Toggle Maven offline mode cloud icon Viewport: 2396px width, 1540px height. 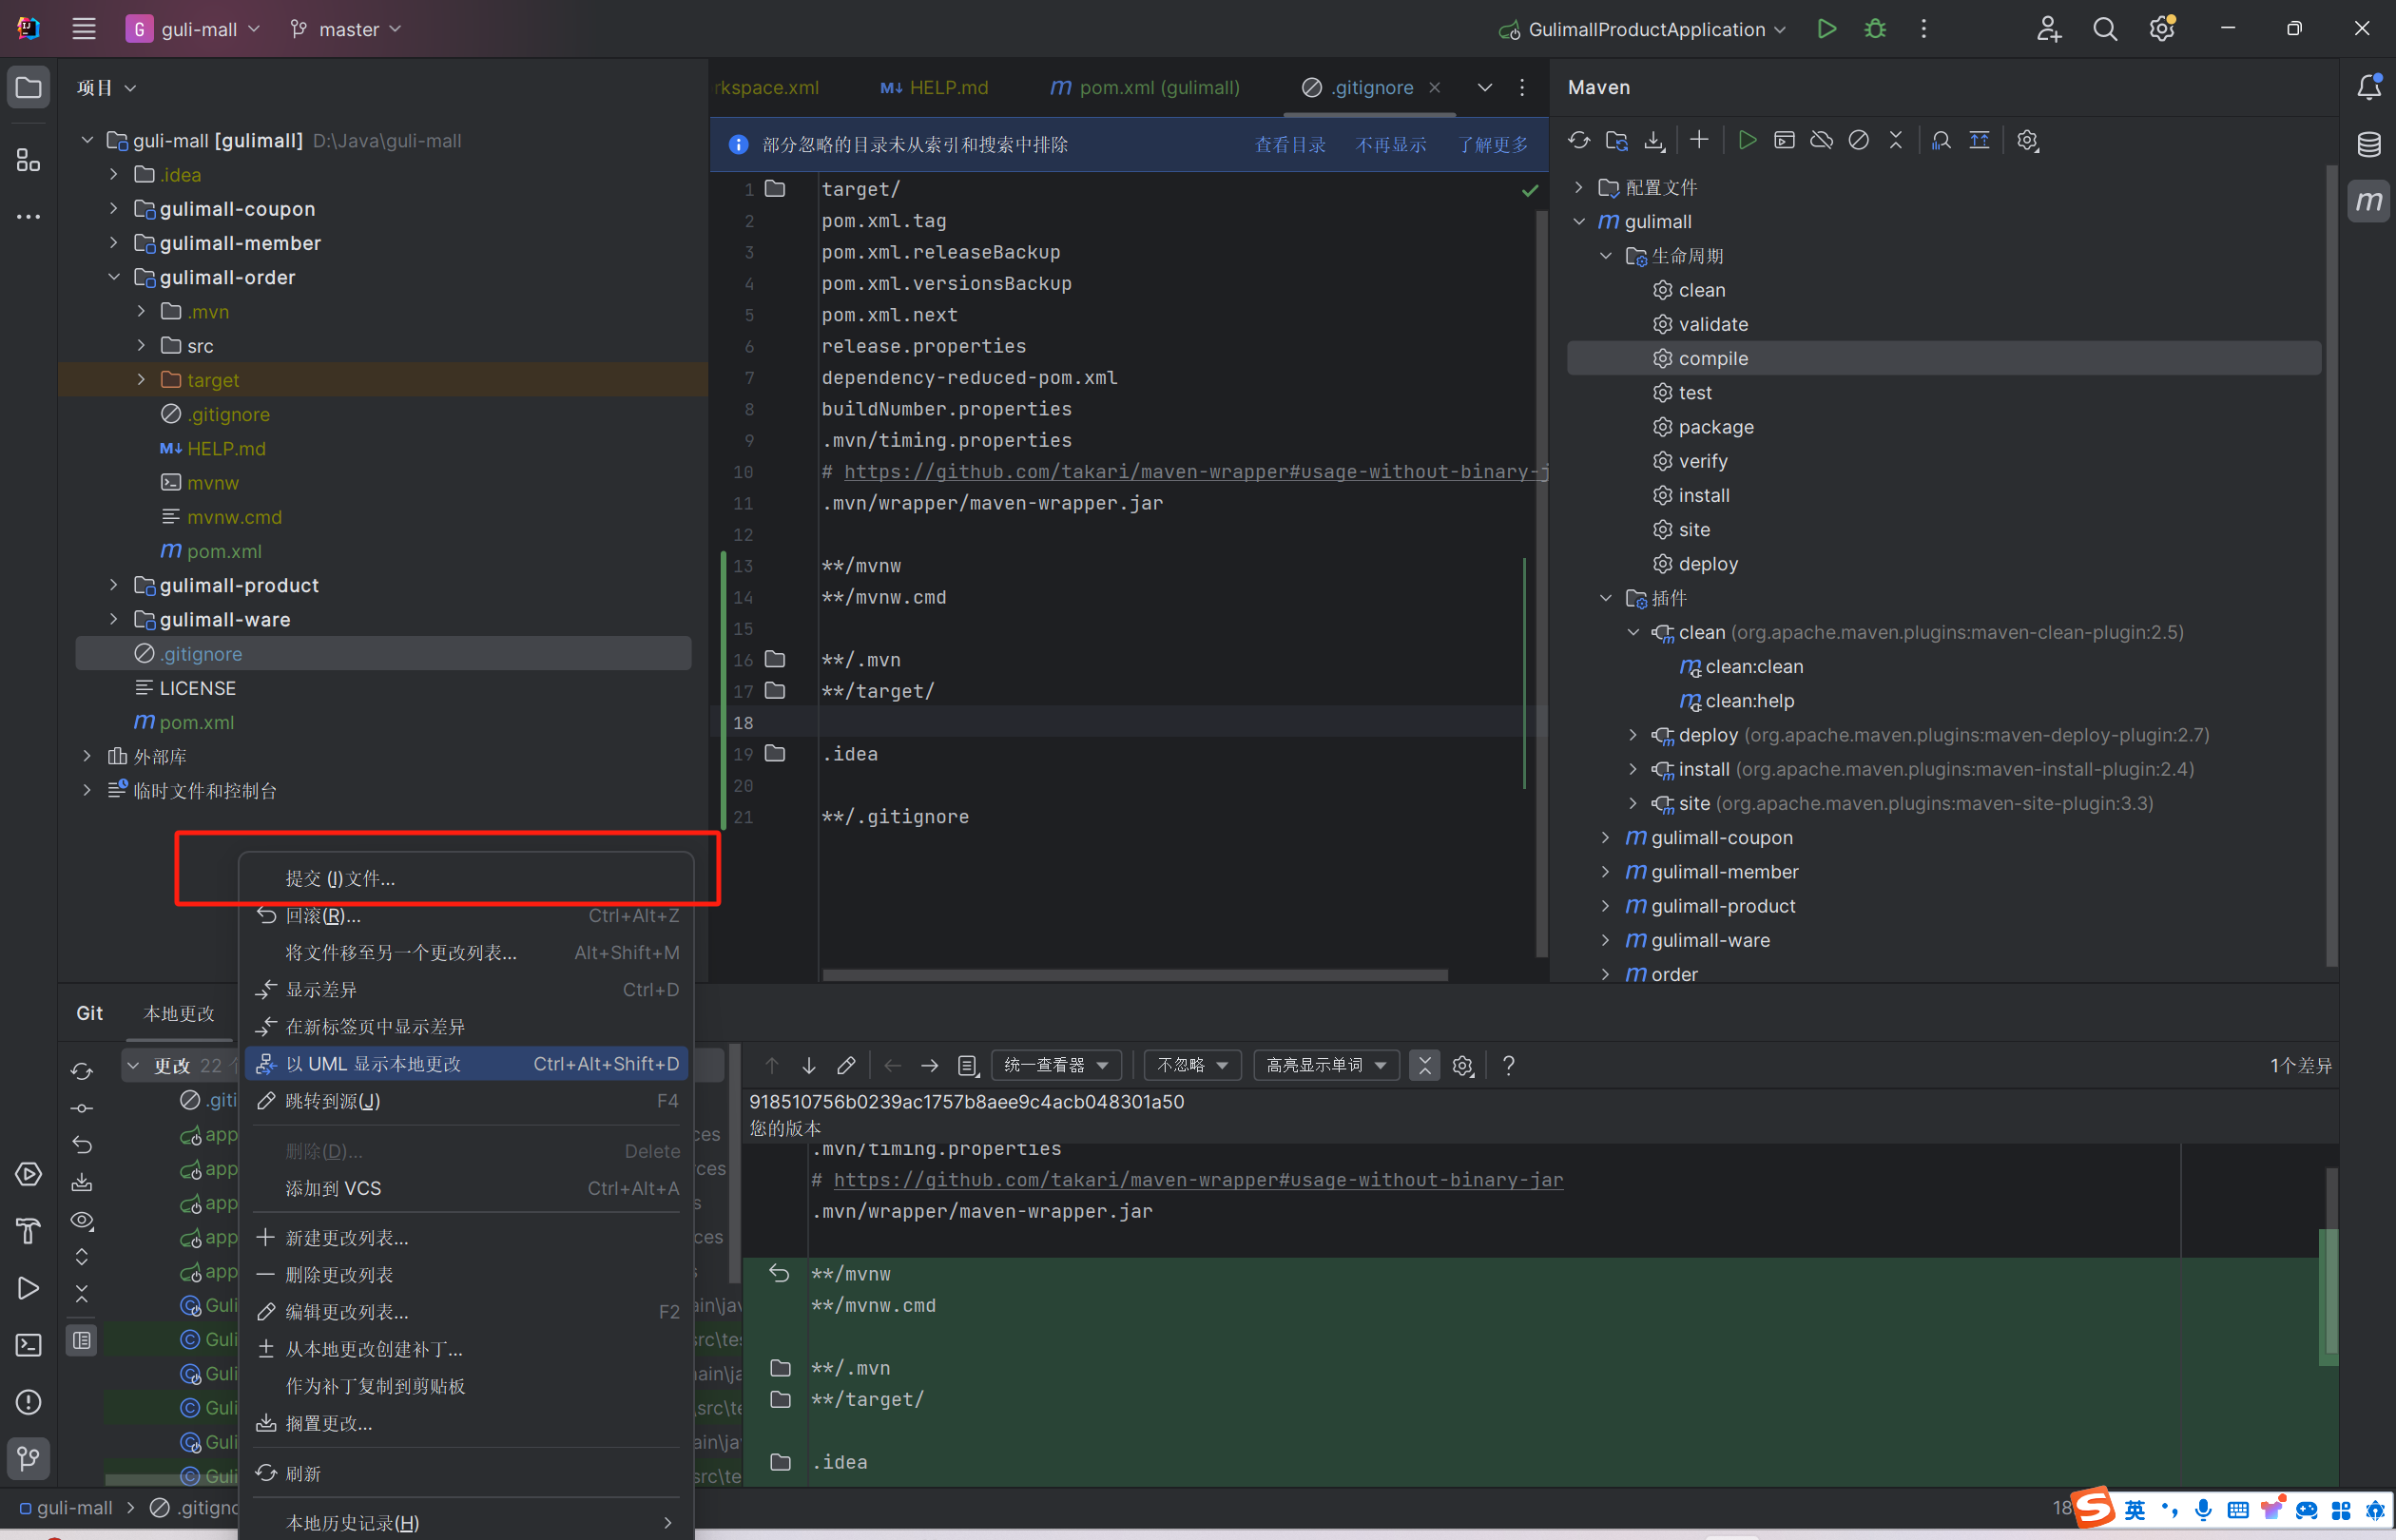pyautogui.click(x=1821, y=141)
